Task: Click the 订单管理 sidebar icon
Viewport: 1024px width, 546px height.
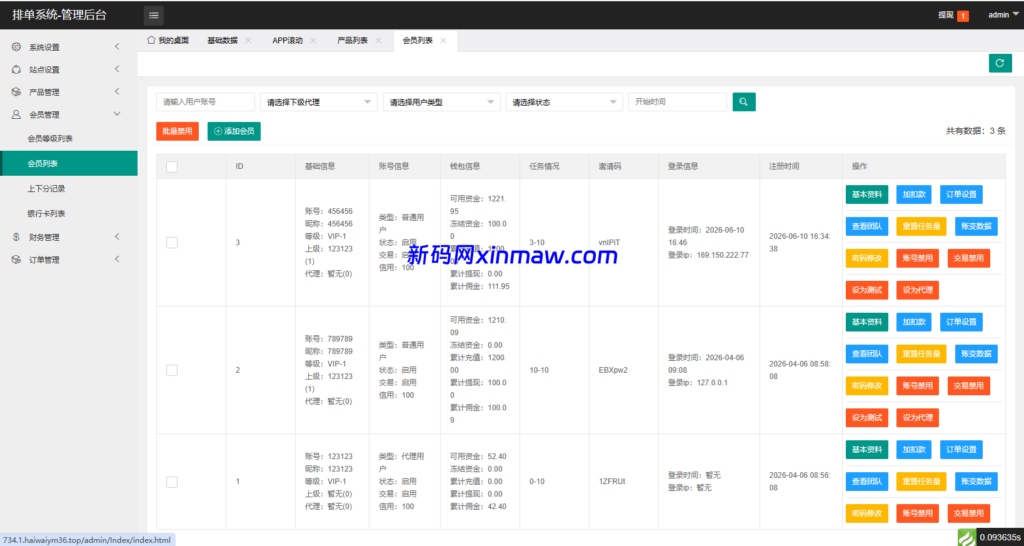Action: click(x=16, y=259)
